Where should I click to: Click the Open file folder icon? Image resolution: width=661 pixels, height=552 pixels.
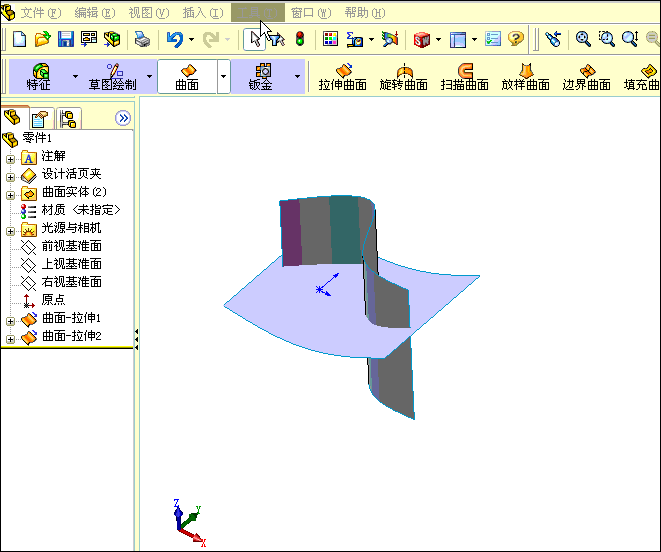[x=43, y=39]
